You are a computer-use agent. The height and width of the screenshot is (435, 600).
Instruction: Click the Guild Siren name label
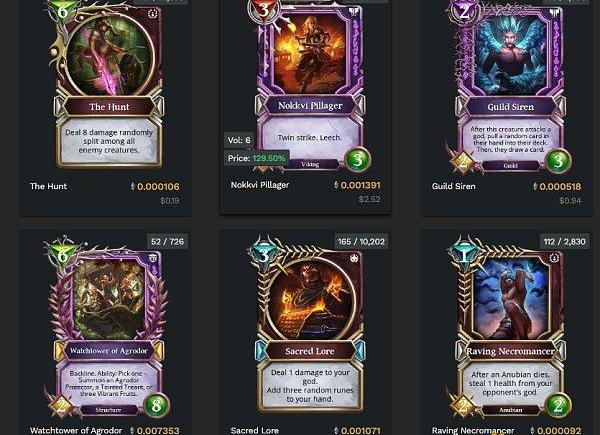pyautogui.click(x=453, y=186)
